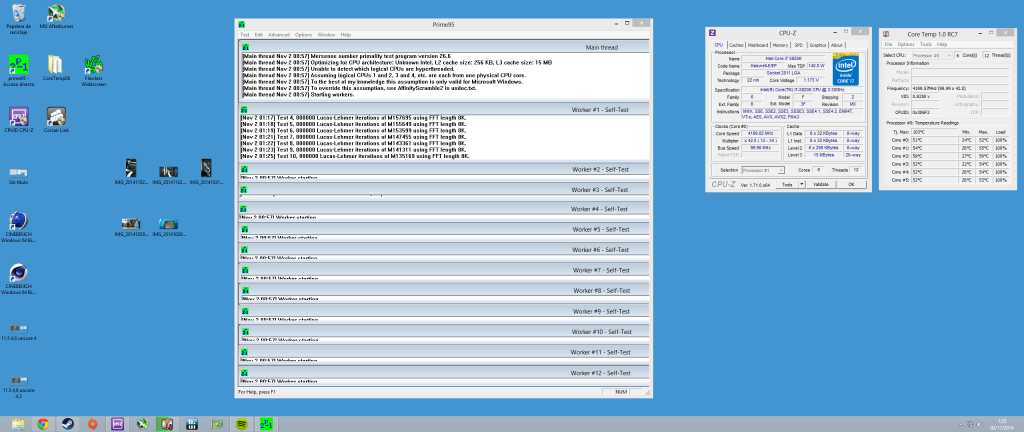Open the Papelera de reciclaje desktop icon
Screen dimensions: 1024x432
(19, 18)
